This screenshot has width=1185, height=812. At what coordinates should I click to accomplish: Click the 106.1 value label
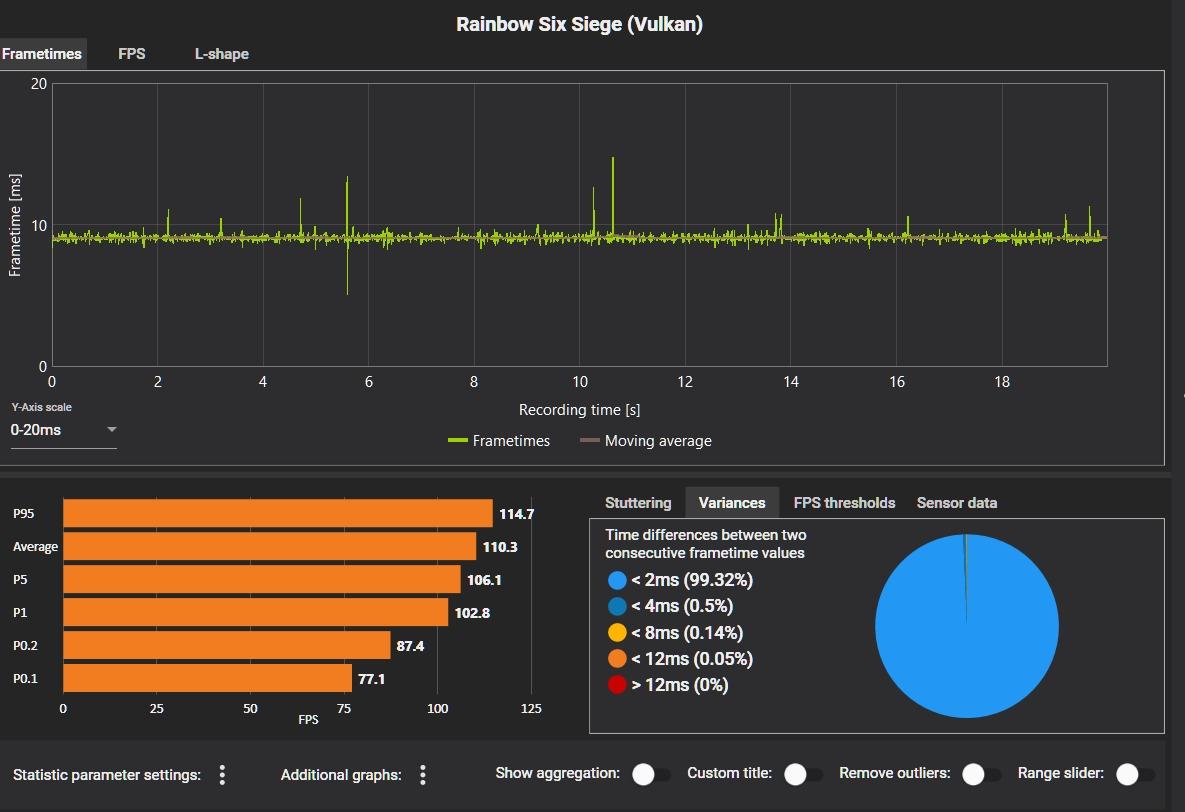[x=484, y=580]
